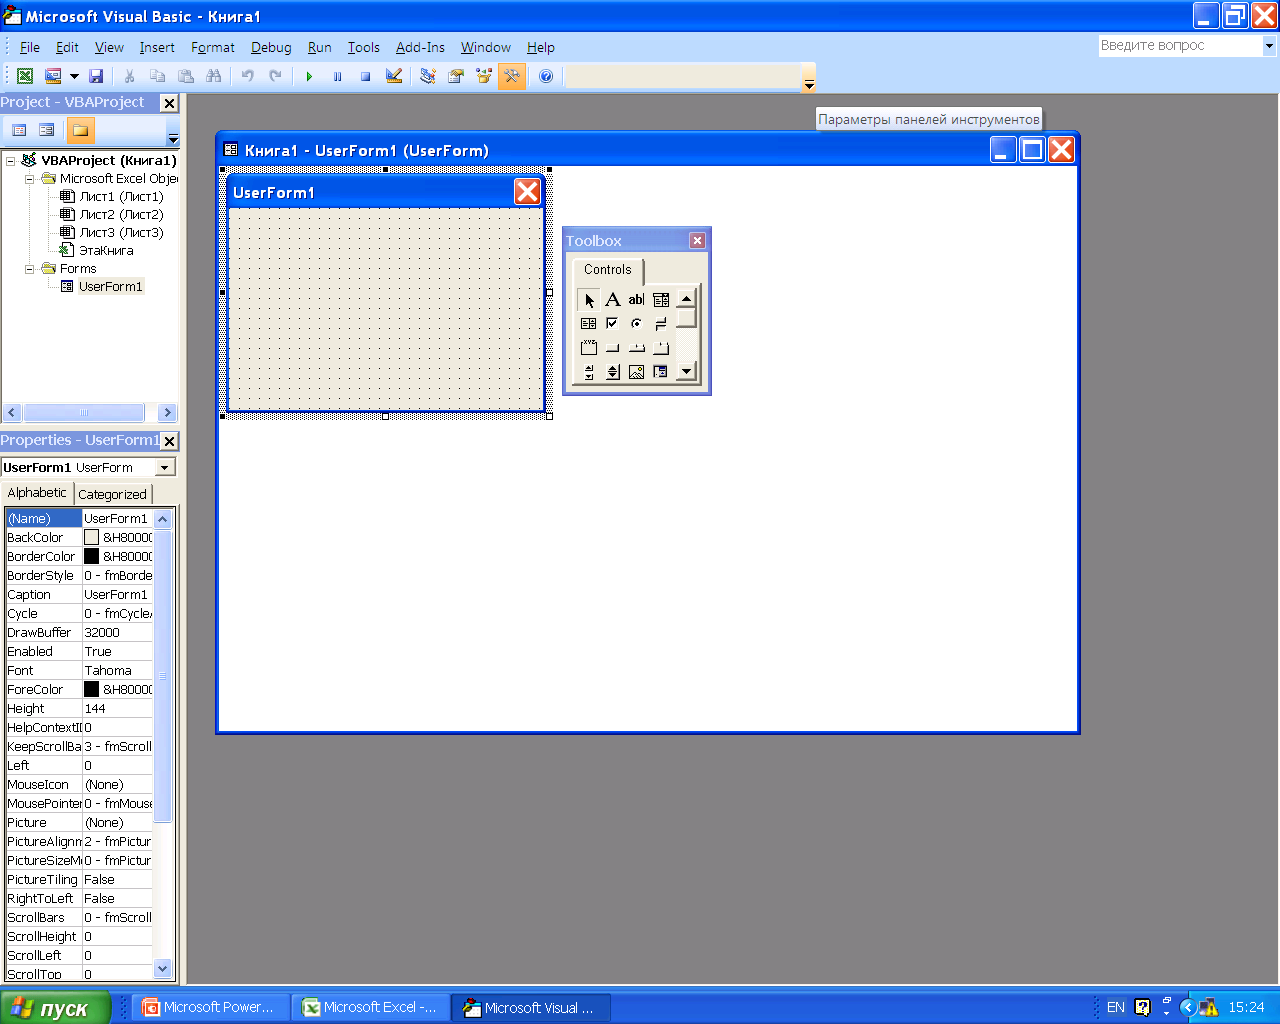Click the Copy toolbar icon
The height and width of the screenshot is (1024, 1280).
(157, 76)
